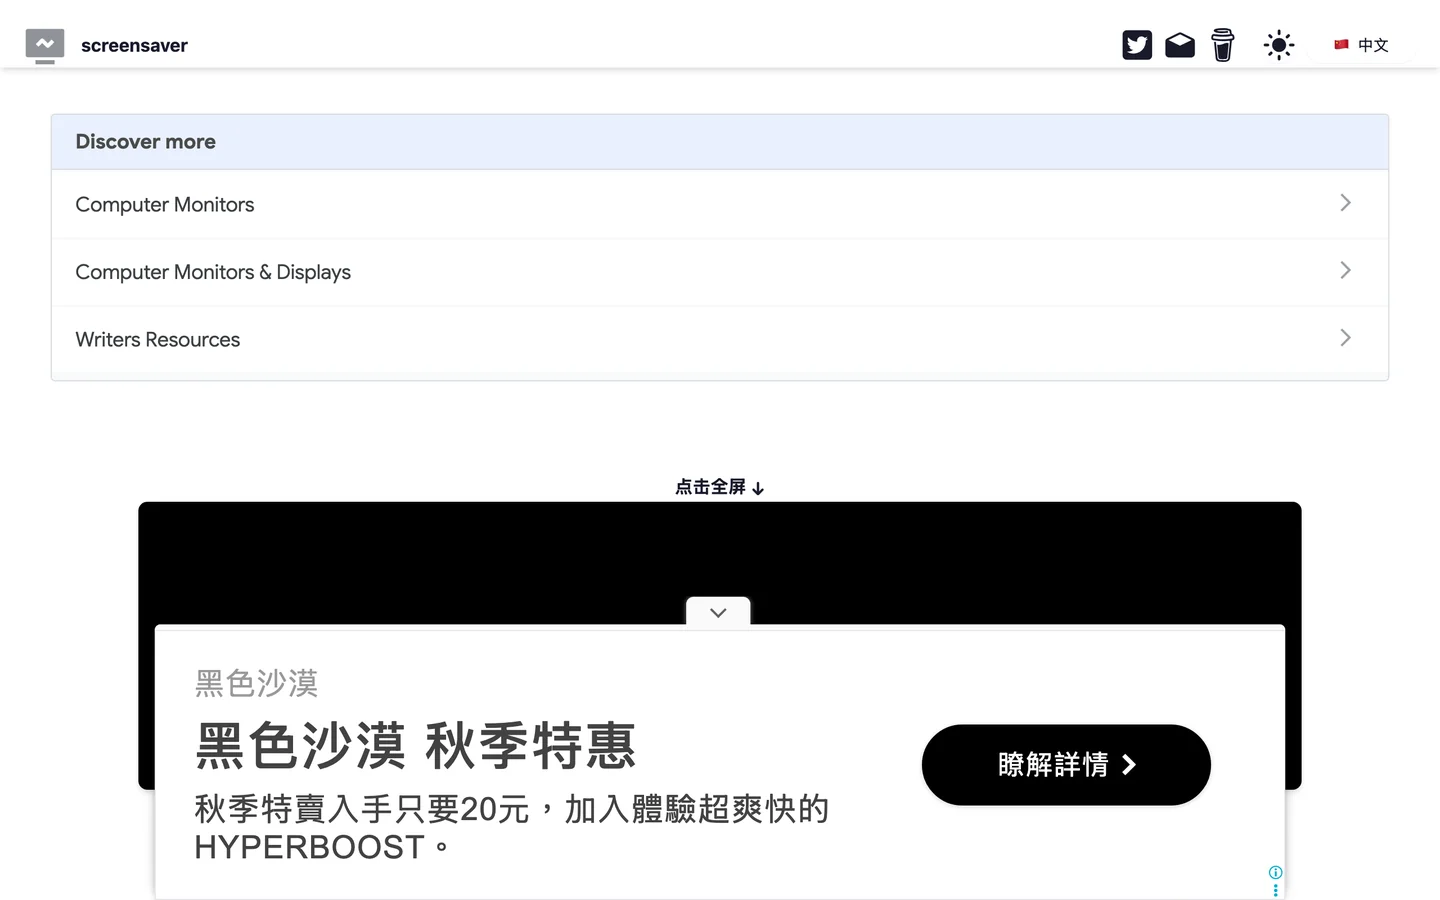Click the screensaver monitor logo icon
This screenshot has width=1440, height=900.
45,46
